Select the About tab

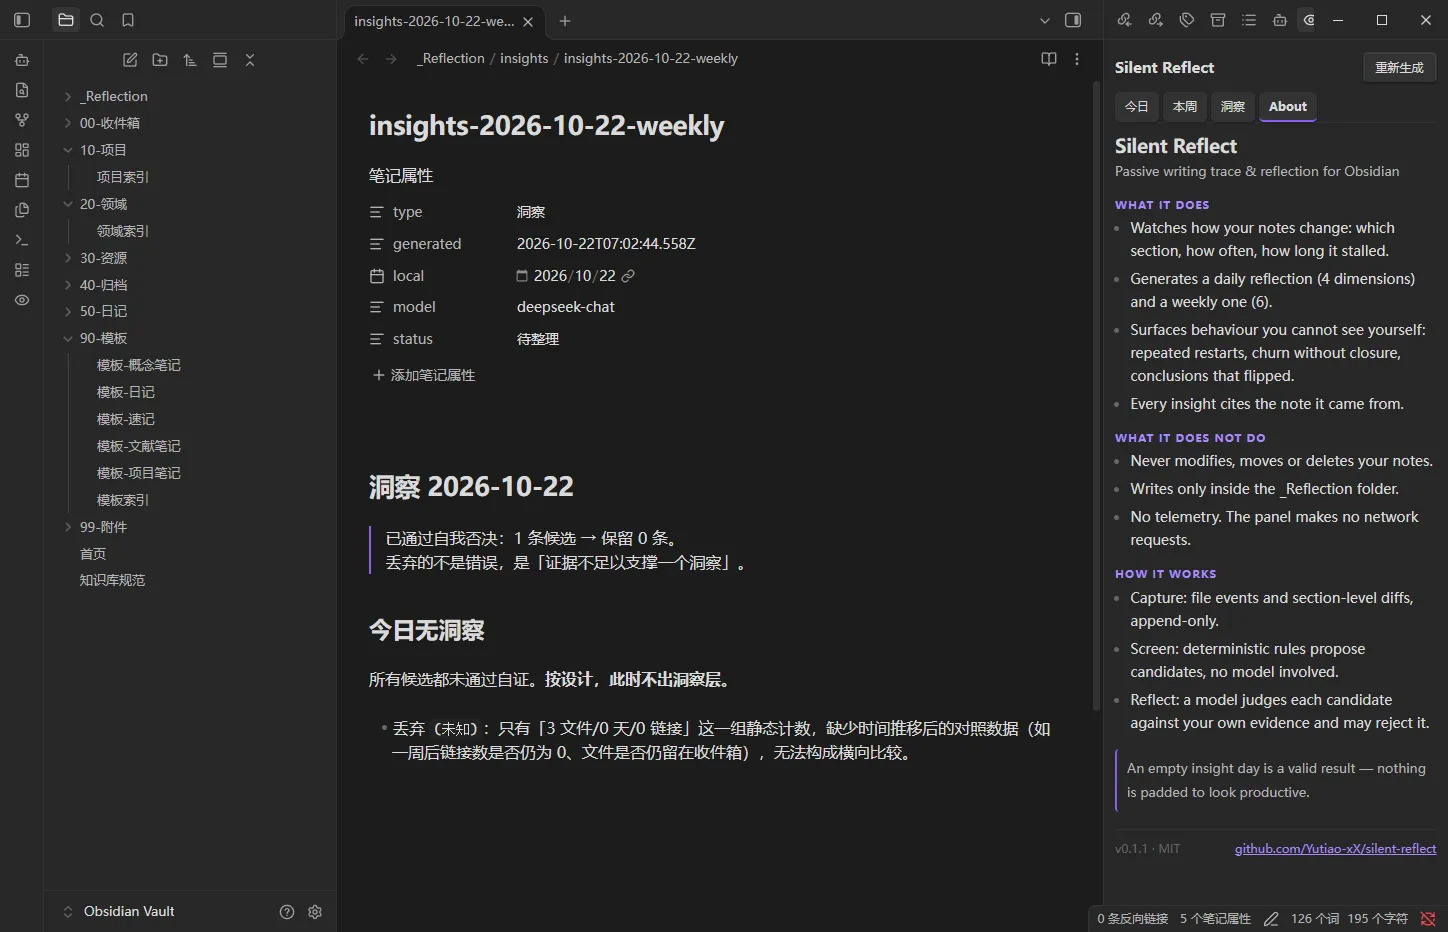coord(1288,106)
